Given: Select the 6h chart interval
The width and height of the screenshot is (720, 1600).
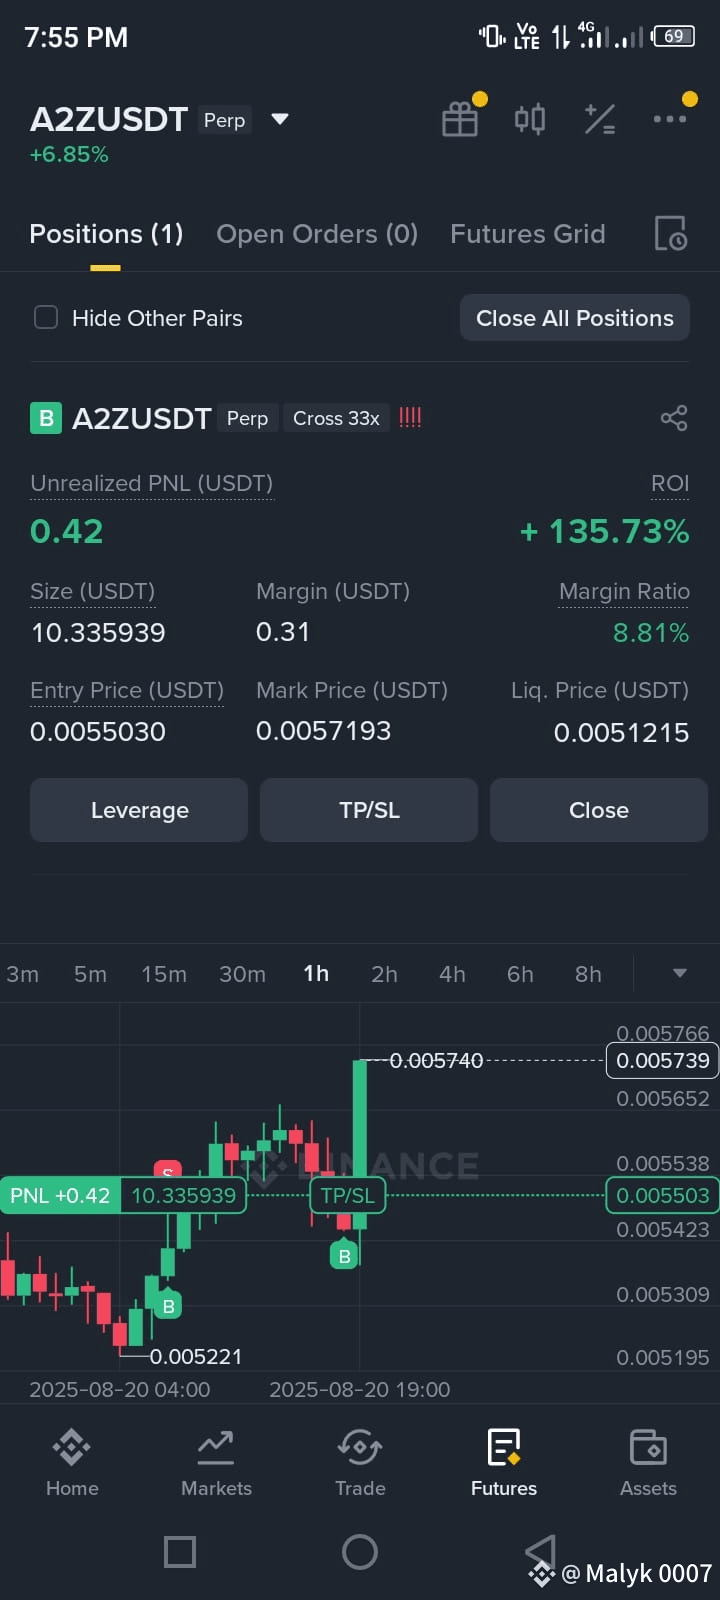Looking at the screenshot, I should pyautogui.click(x=520, y=974).
